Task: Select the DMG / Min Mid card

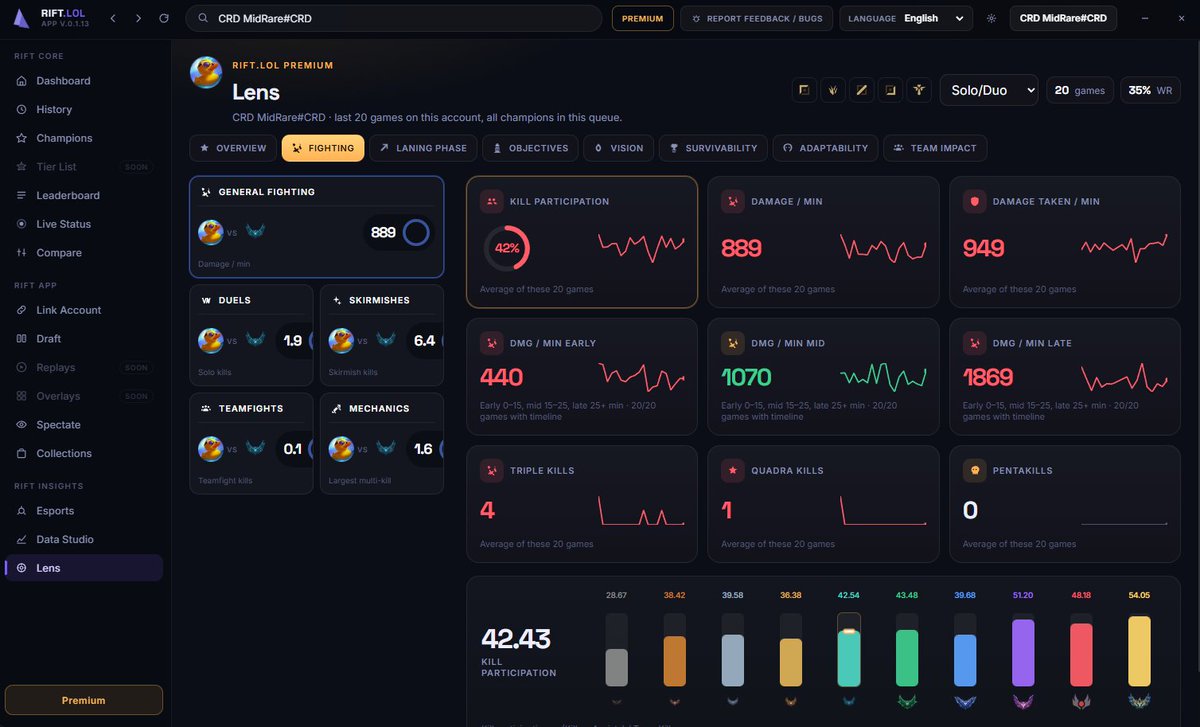Action: pos(823,376)
